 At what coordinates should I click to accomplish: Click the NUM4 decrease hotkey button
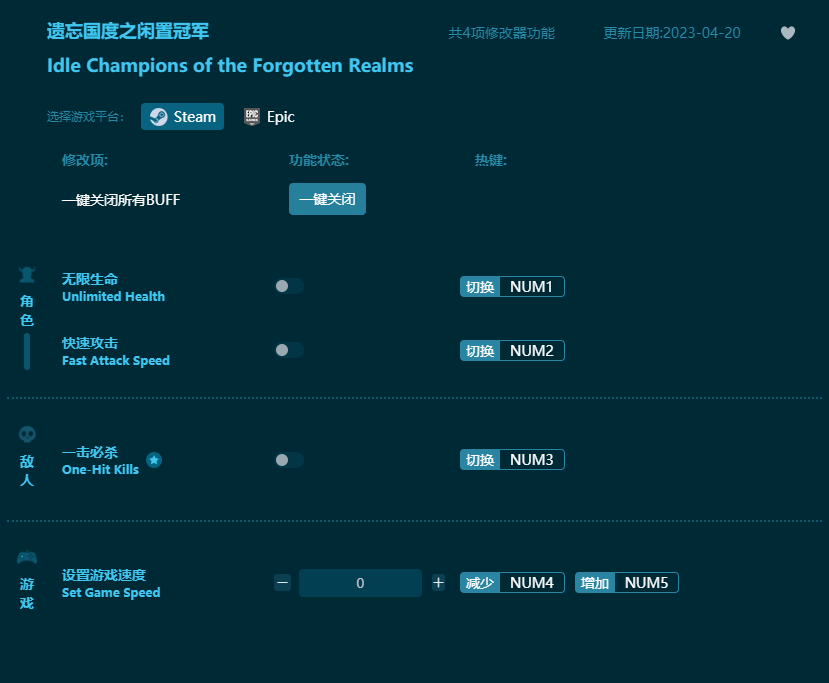531,583
